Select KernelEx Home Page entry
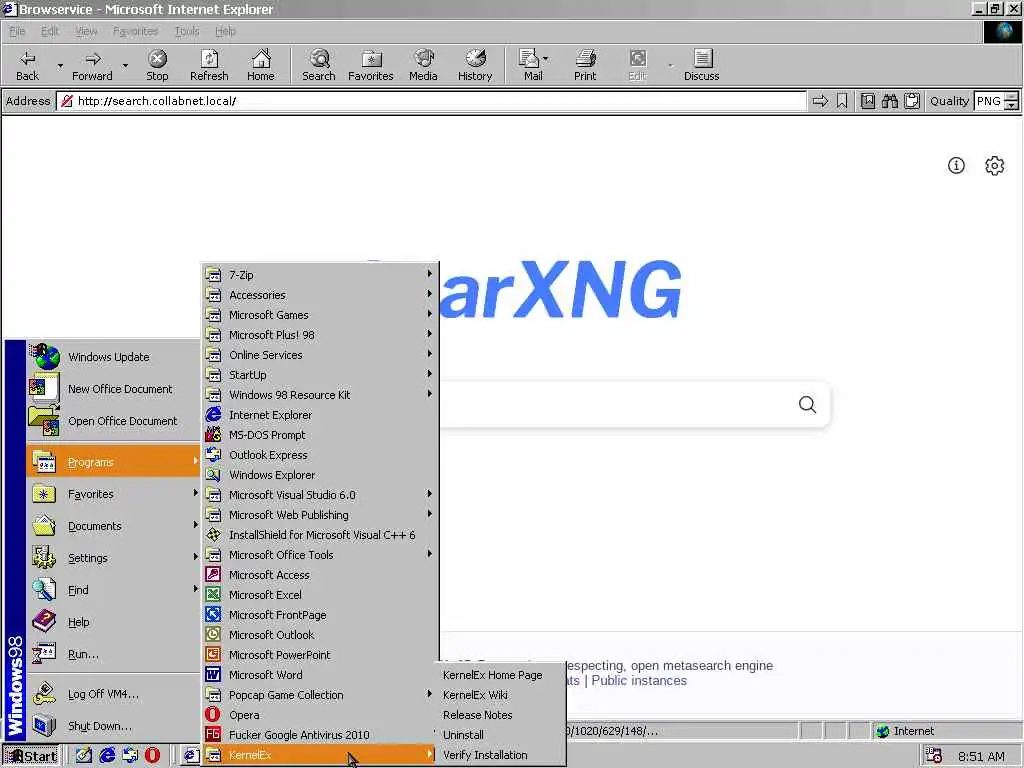 coord(500,675)
